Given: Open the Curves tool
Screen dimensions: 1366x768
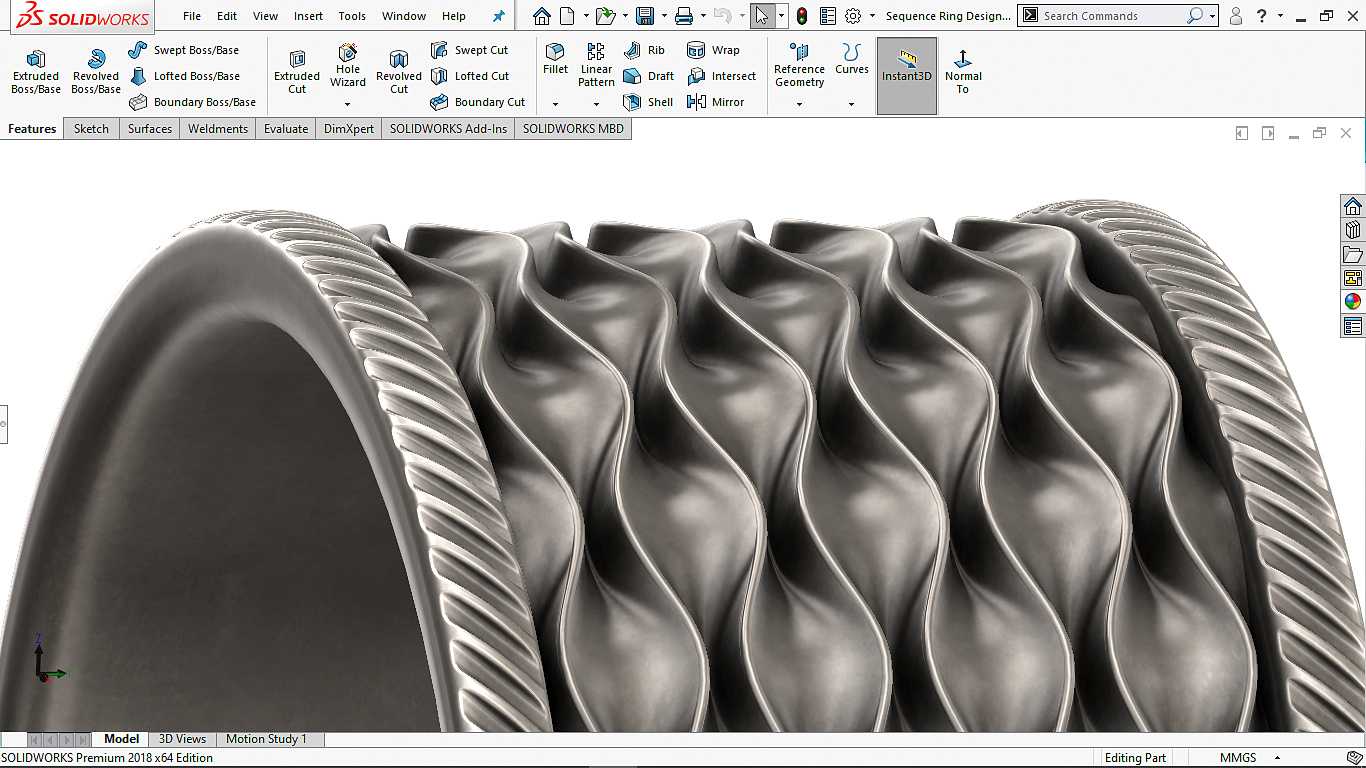Looking at the screenshot, I should pos(852,60).
